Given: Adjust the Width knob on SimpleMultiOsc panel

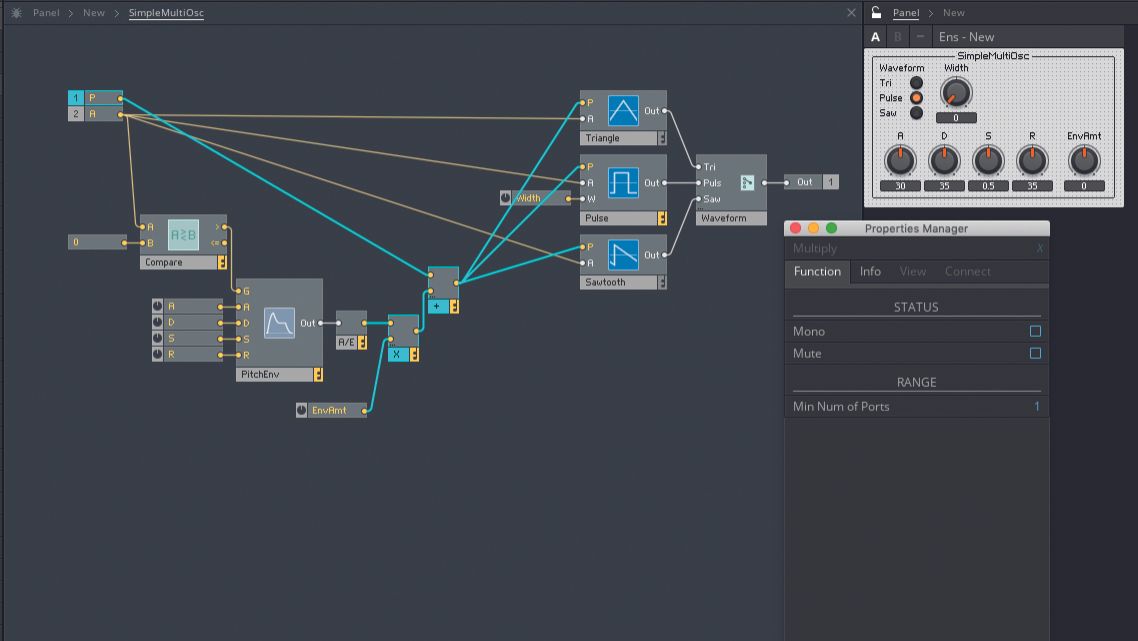Looking at the screenshot, I should [955, 93].
